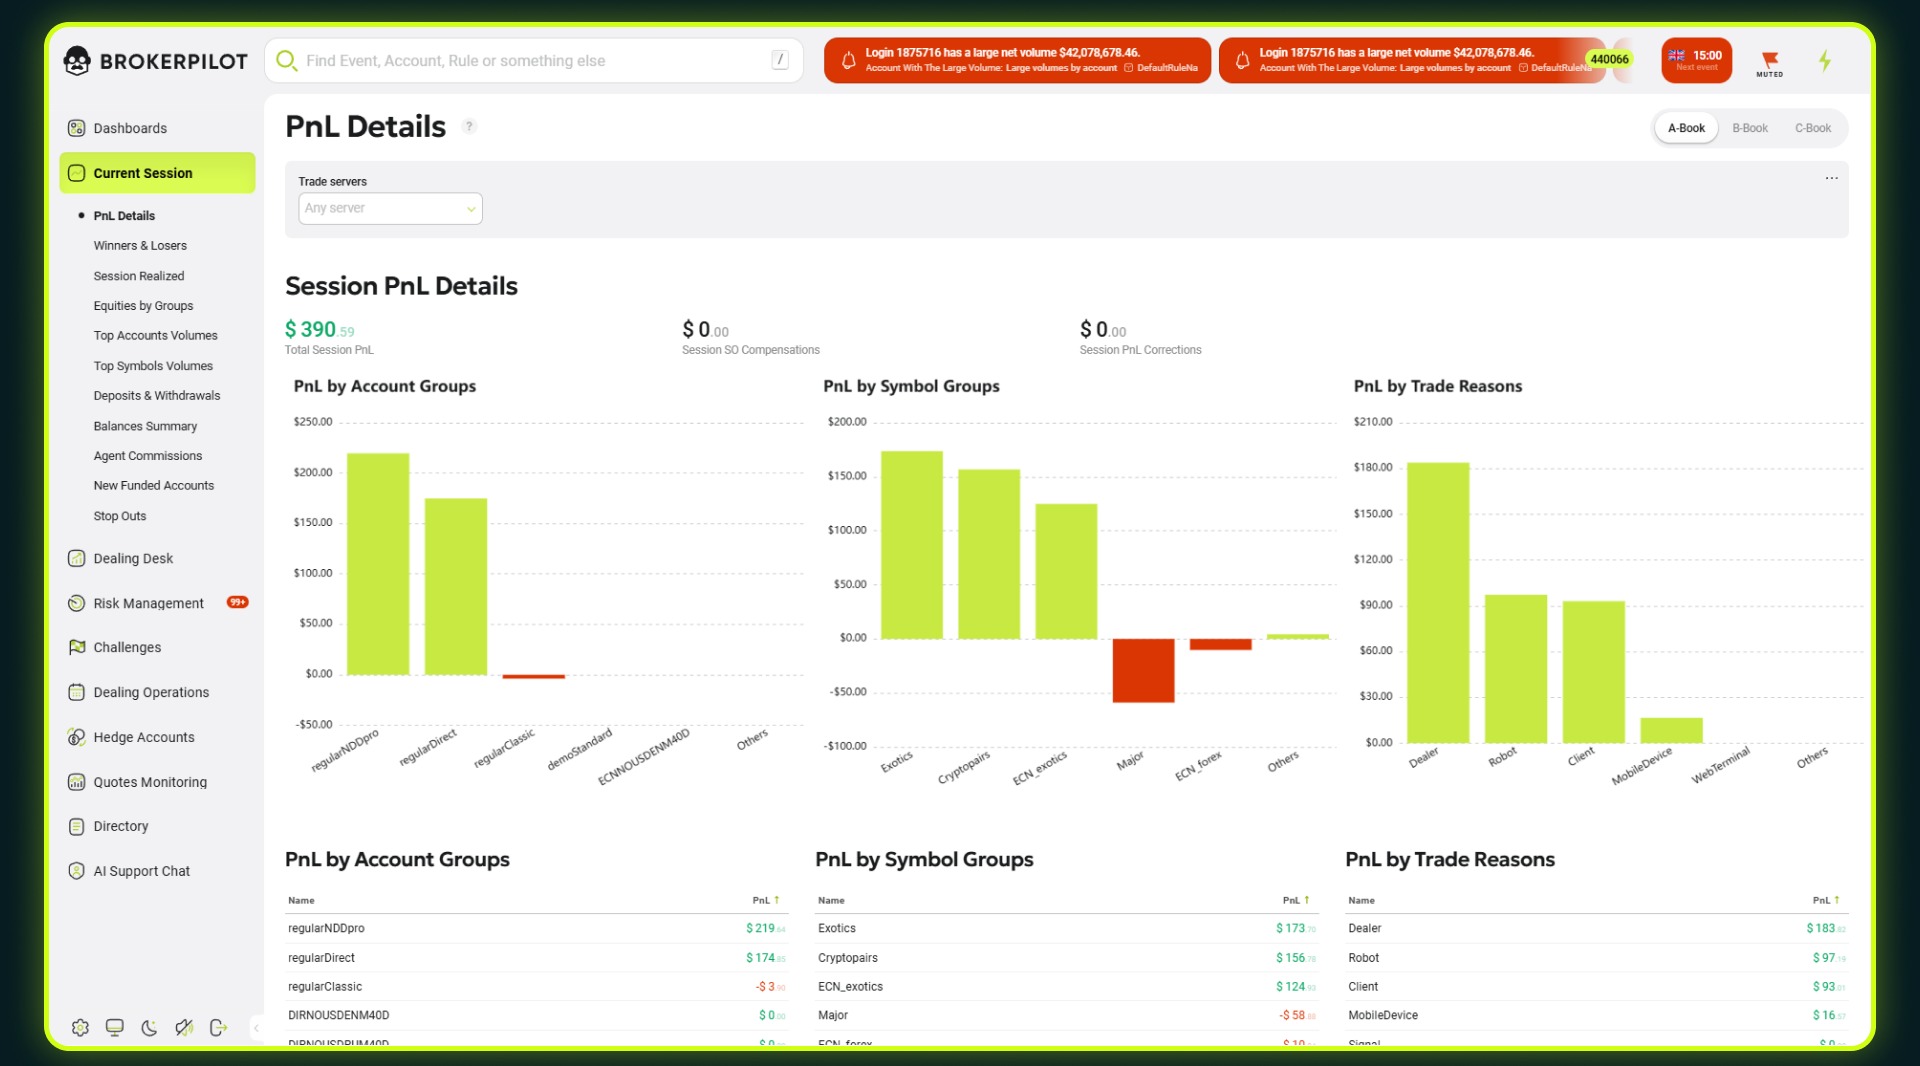1920x1066 pixels.
Task: Click the logout icon at sidebar bottom
Action: tap(219, 1028)
